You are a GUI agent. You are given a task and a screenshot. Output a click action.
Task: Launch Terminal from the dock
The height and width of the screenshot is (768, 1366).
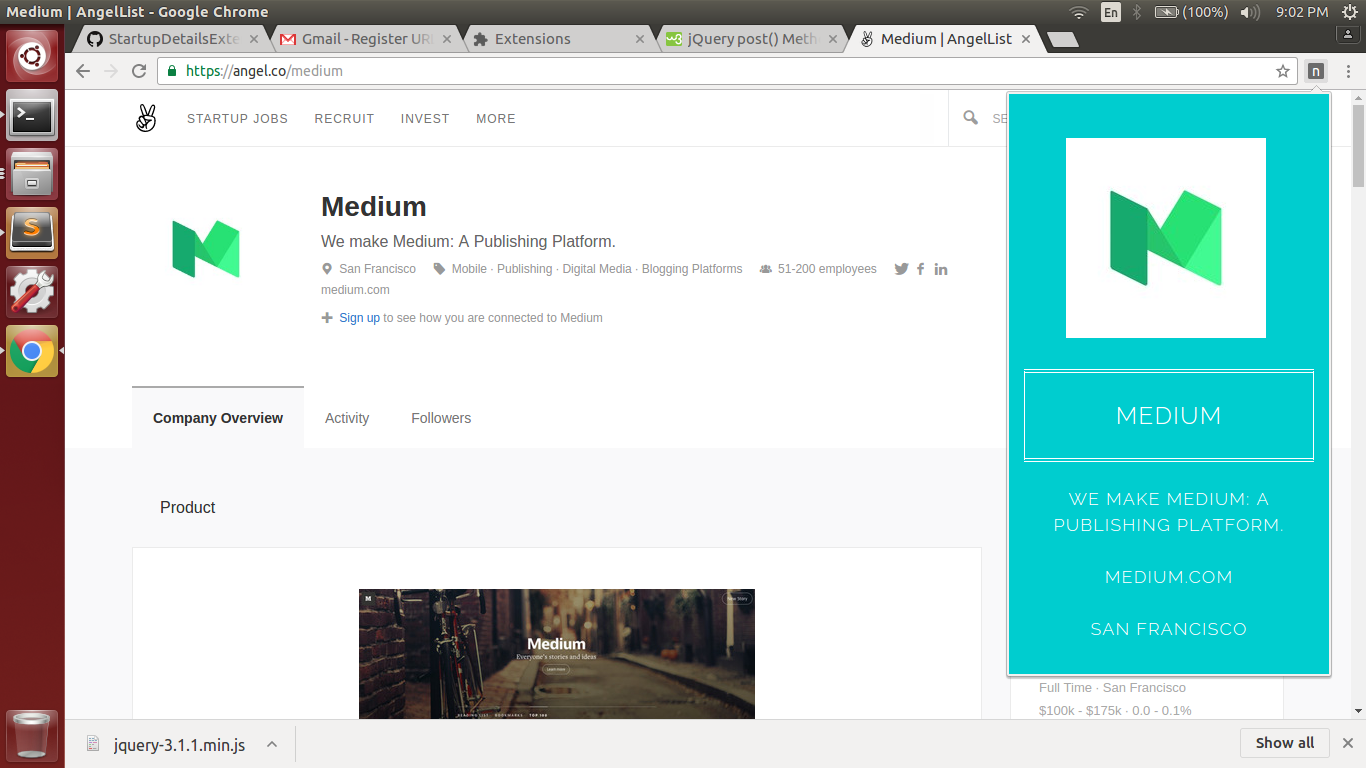[x=32, y=116]
